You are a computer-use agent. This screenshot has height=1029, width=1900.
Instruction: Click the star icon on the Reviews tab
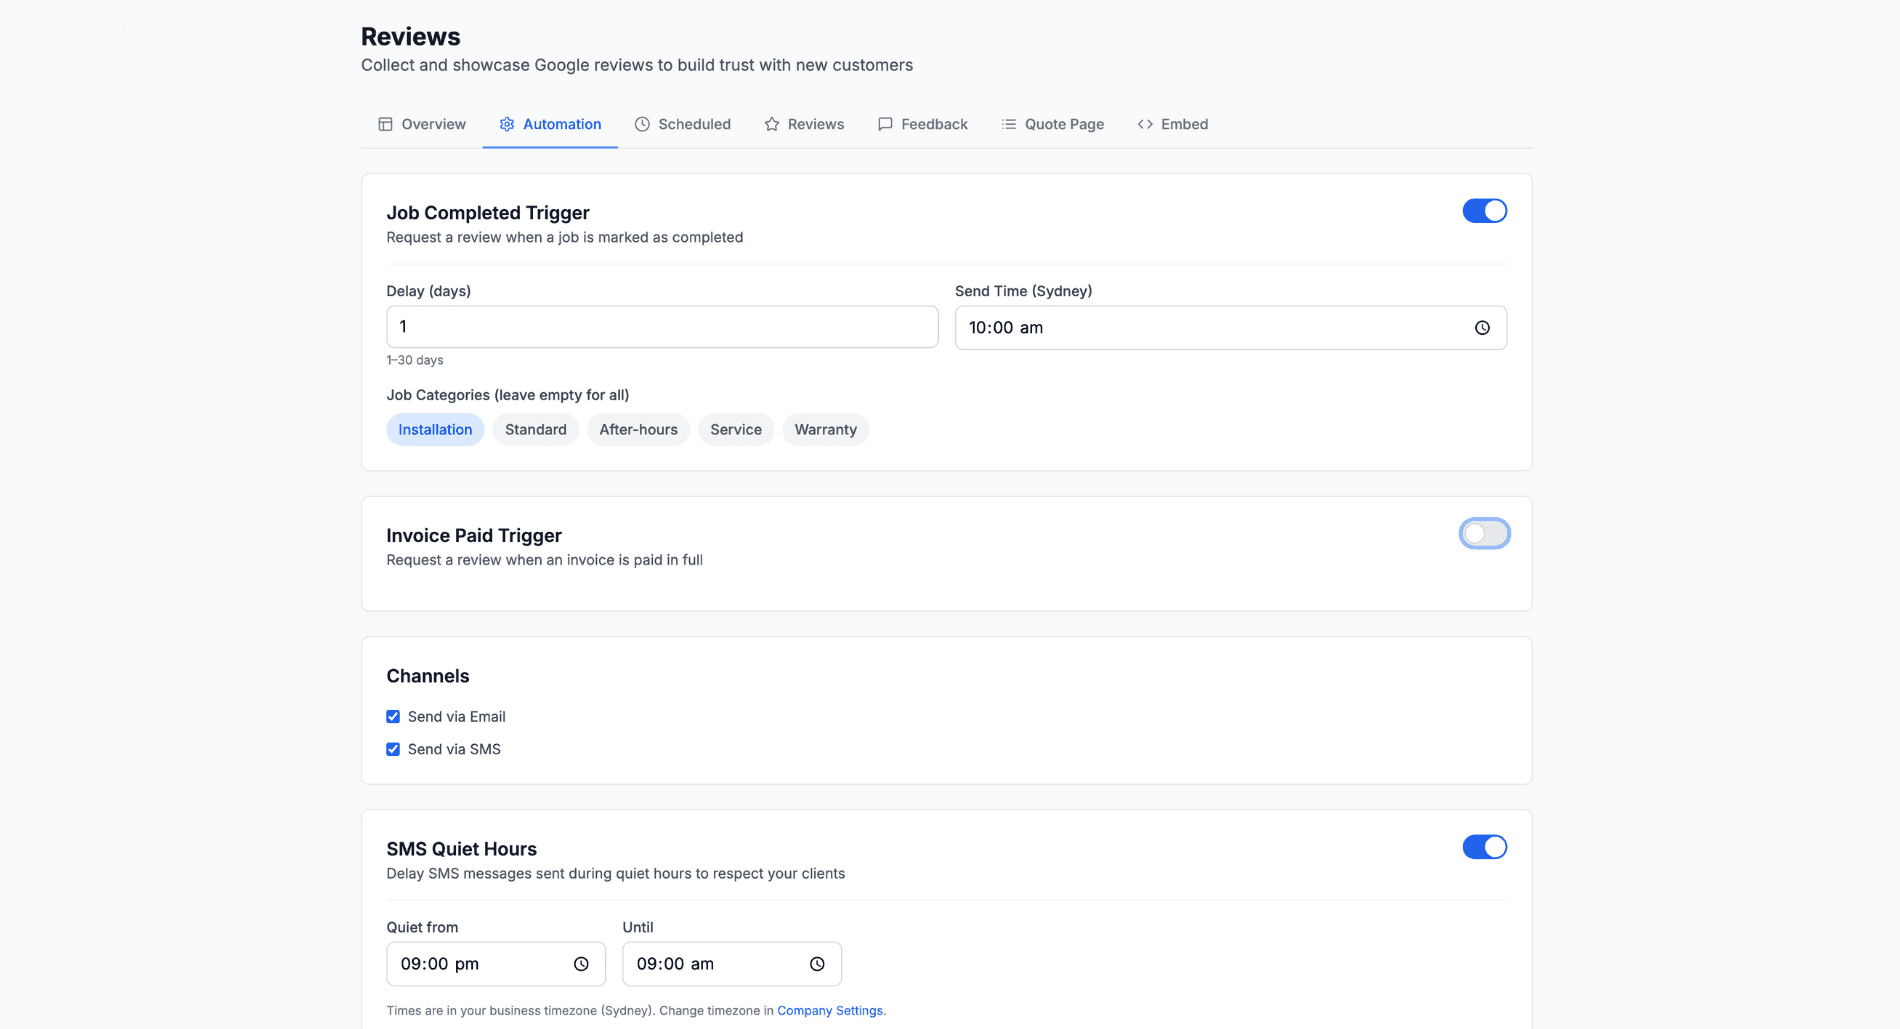[771, 124]
